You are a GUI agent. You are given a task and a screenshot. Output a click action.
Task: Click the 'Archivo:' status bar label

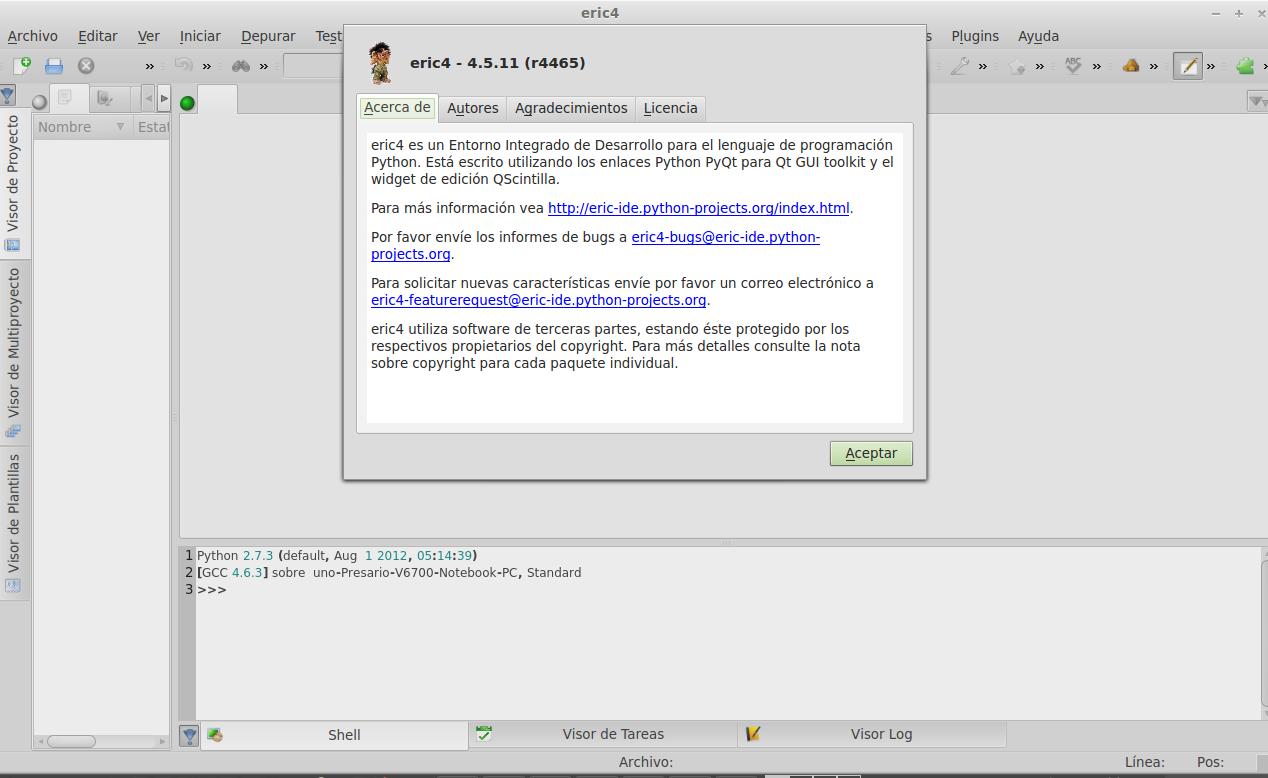click(x=646, y=762)
